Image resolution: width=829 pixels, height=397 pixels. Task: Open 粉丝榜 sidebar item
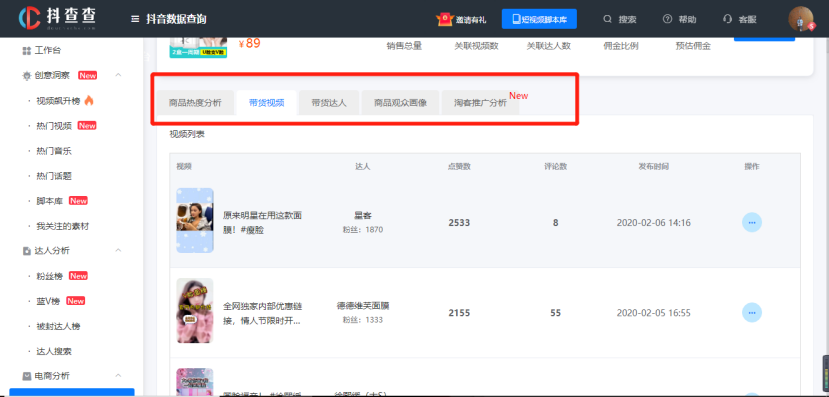click(x=49, y=276)
